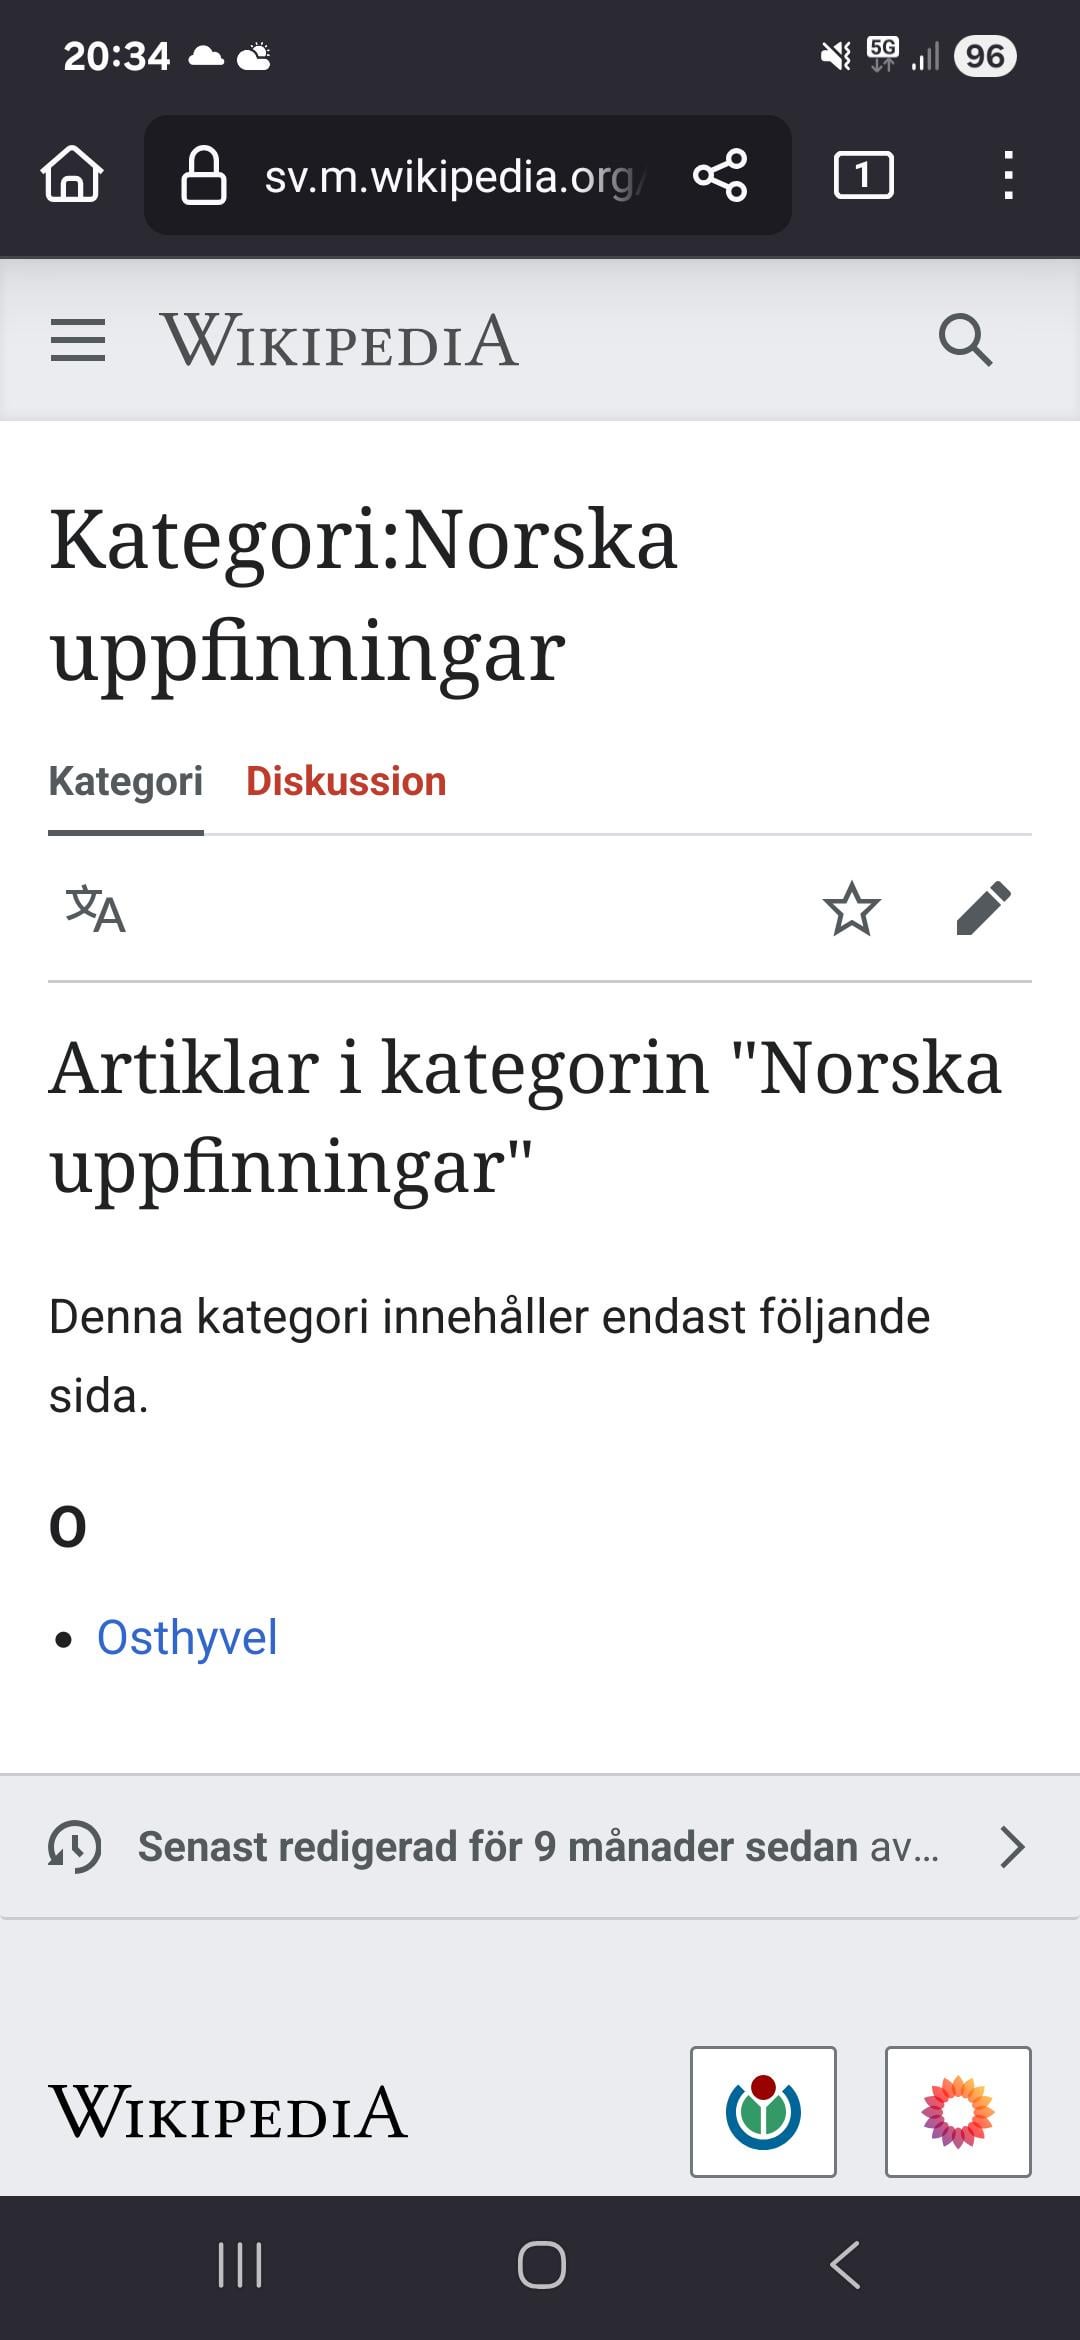Open the Wikipedia hamburger menu
The height and width of the screenshot is (2340, 1080).
point(78,341)
